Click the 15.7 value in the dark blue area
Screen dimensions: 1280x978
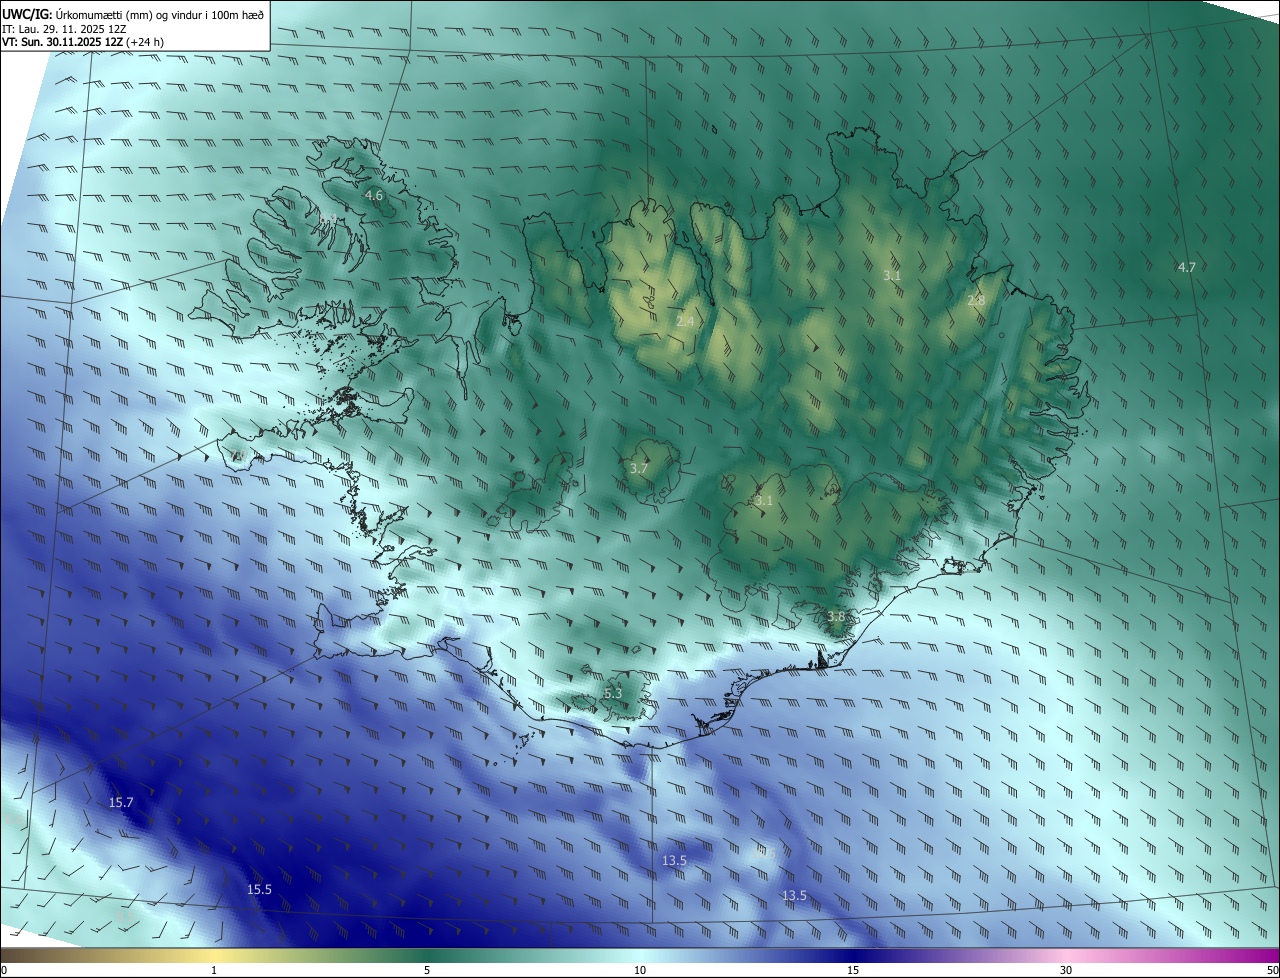[121, 802]
